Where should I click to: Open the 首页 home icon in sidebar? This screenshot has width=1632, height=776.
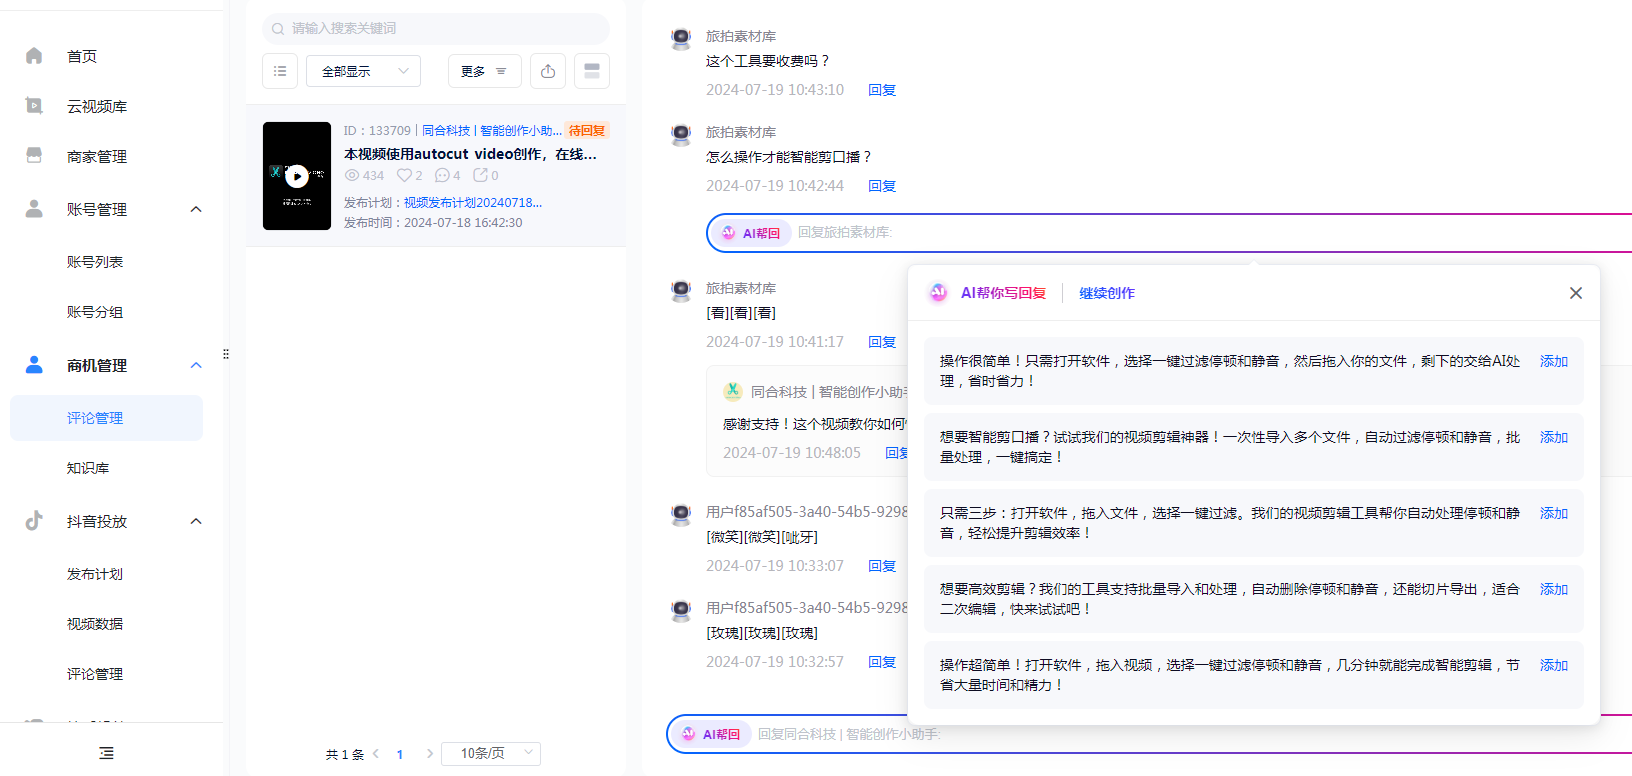34,56
